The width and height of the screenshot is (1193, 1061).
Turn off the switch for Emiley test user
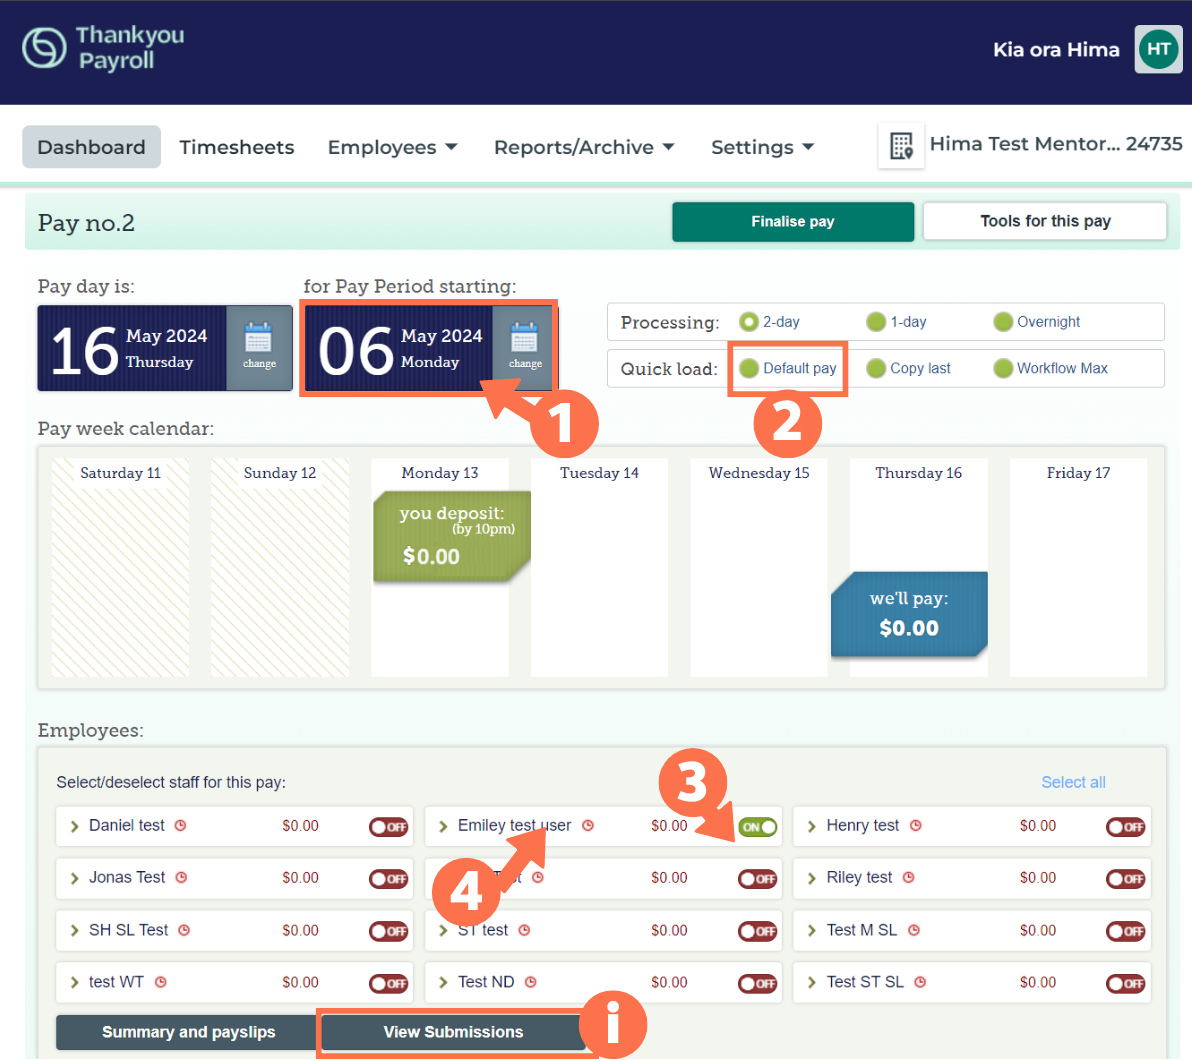(x=757, y=827)
